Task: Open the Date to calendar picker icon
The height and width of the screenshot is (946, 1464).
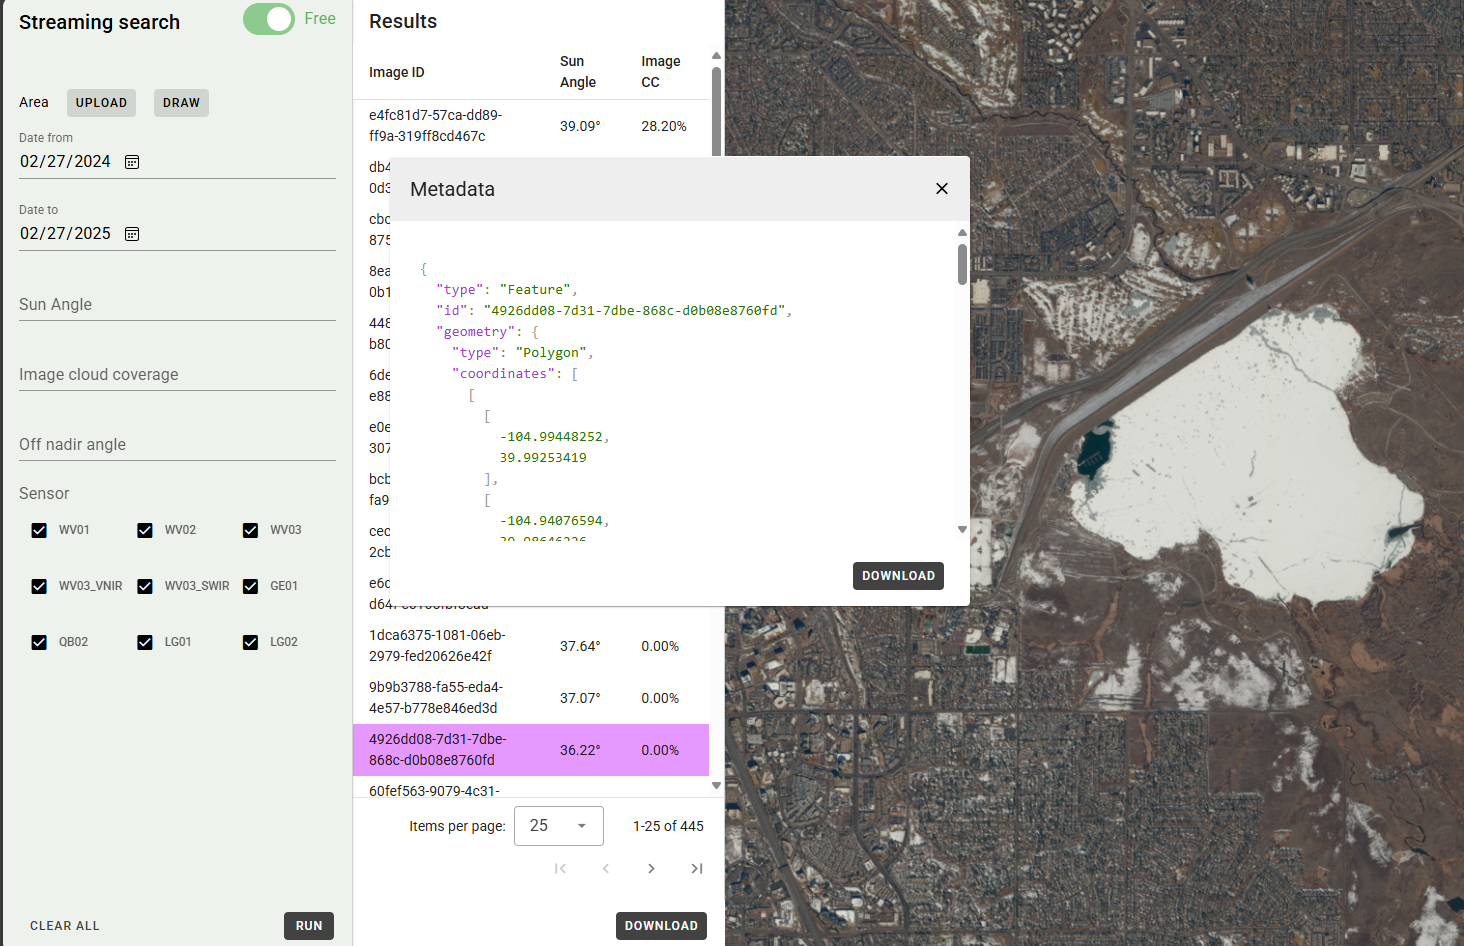Action: (132, 234)
